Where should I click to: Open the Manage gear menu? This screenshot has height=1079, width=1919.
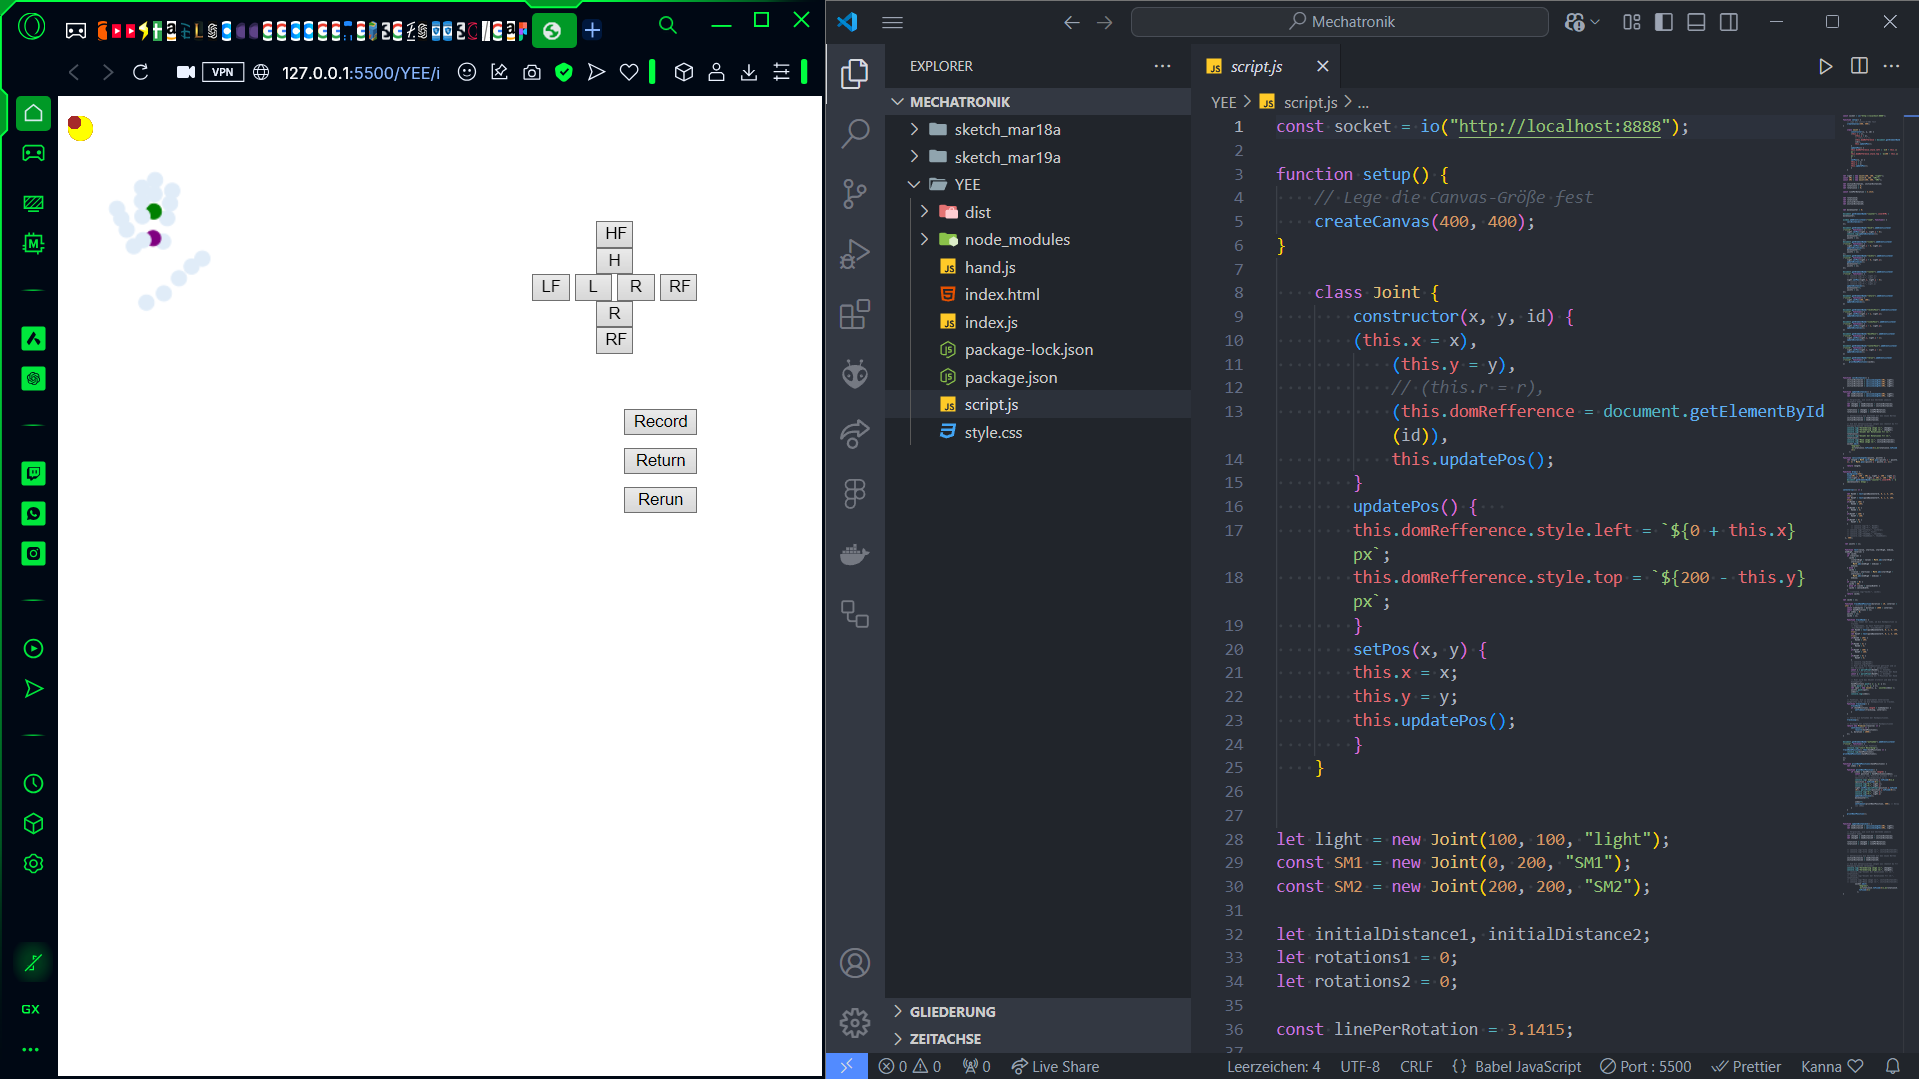pos(855,1023)
